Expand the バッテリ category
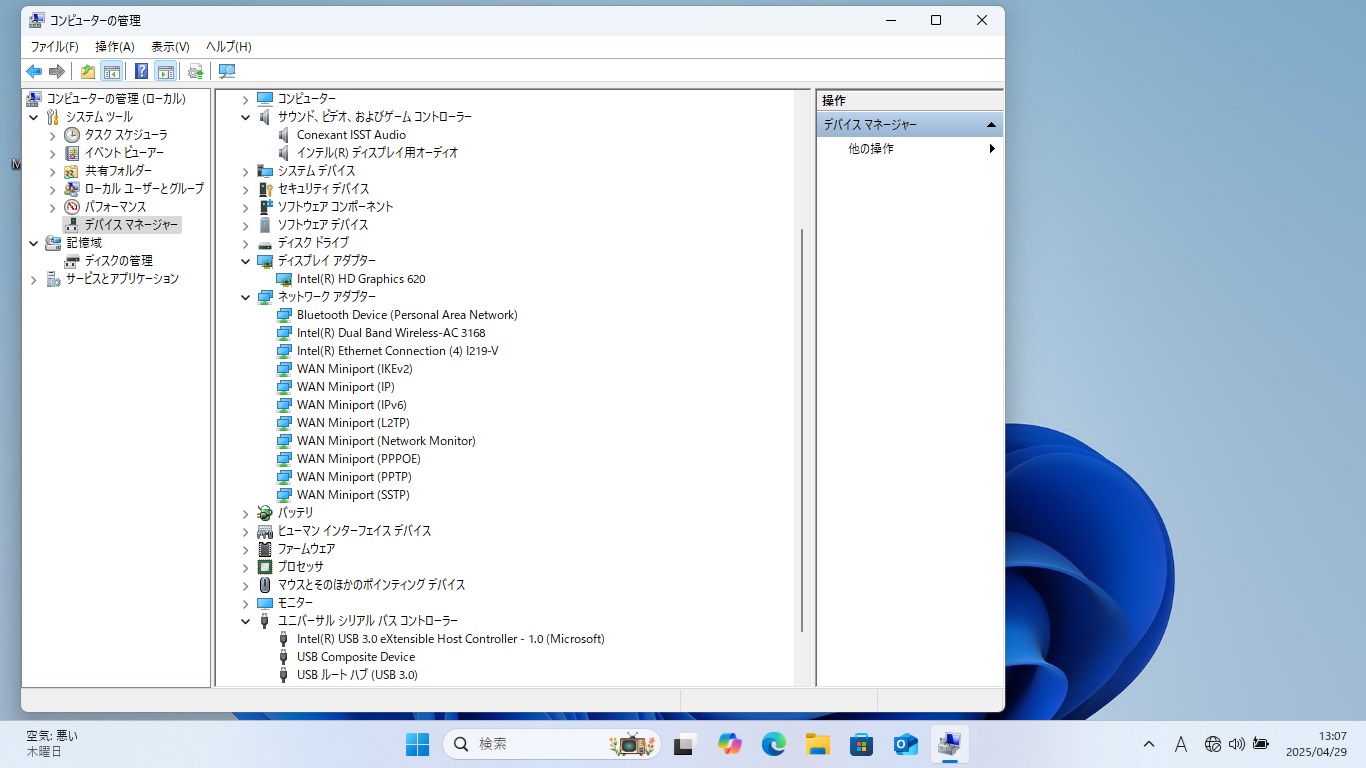1366x768 pixels. pos(246,513)
